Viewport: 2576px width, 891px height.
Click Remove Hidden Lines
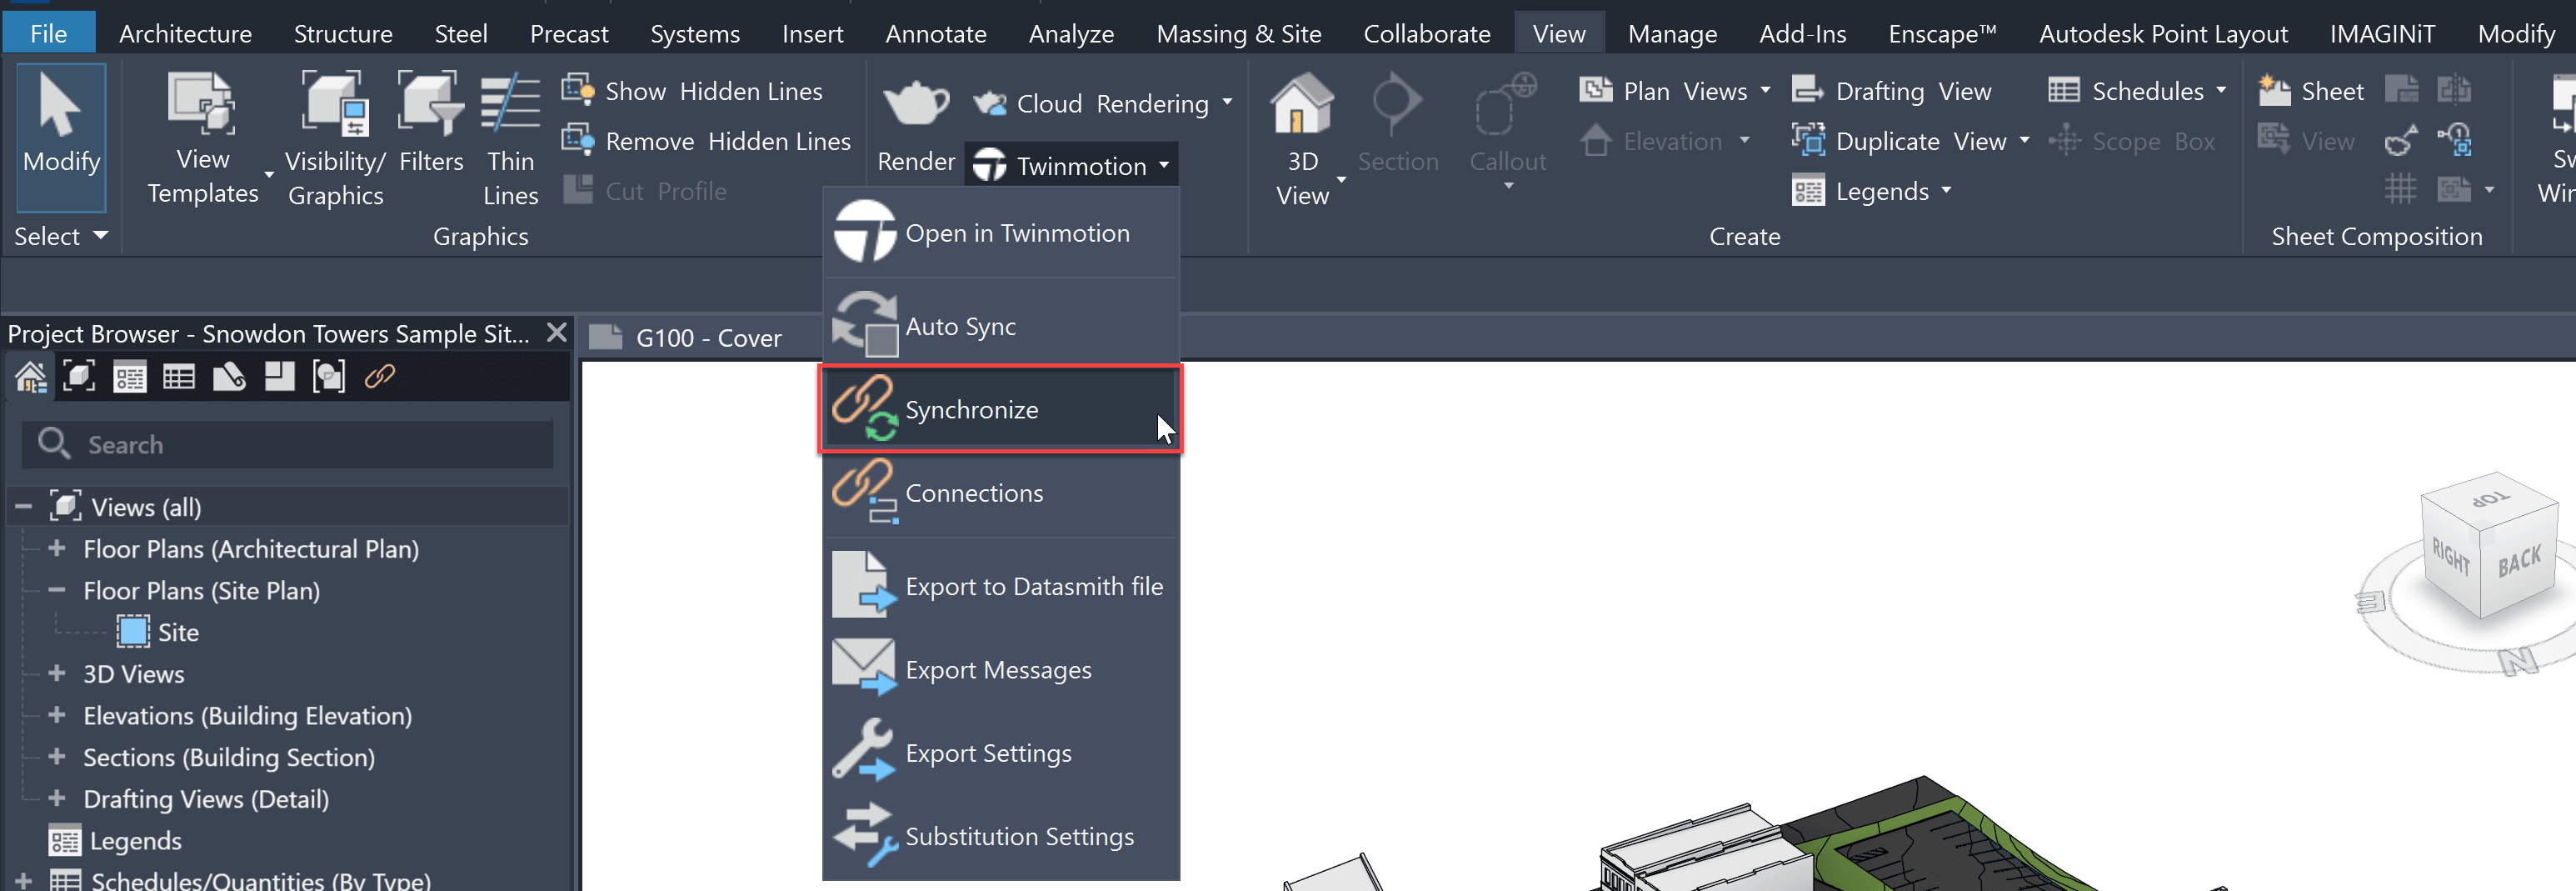706,141
